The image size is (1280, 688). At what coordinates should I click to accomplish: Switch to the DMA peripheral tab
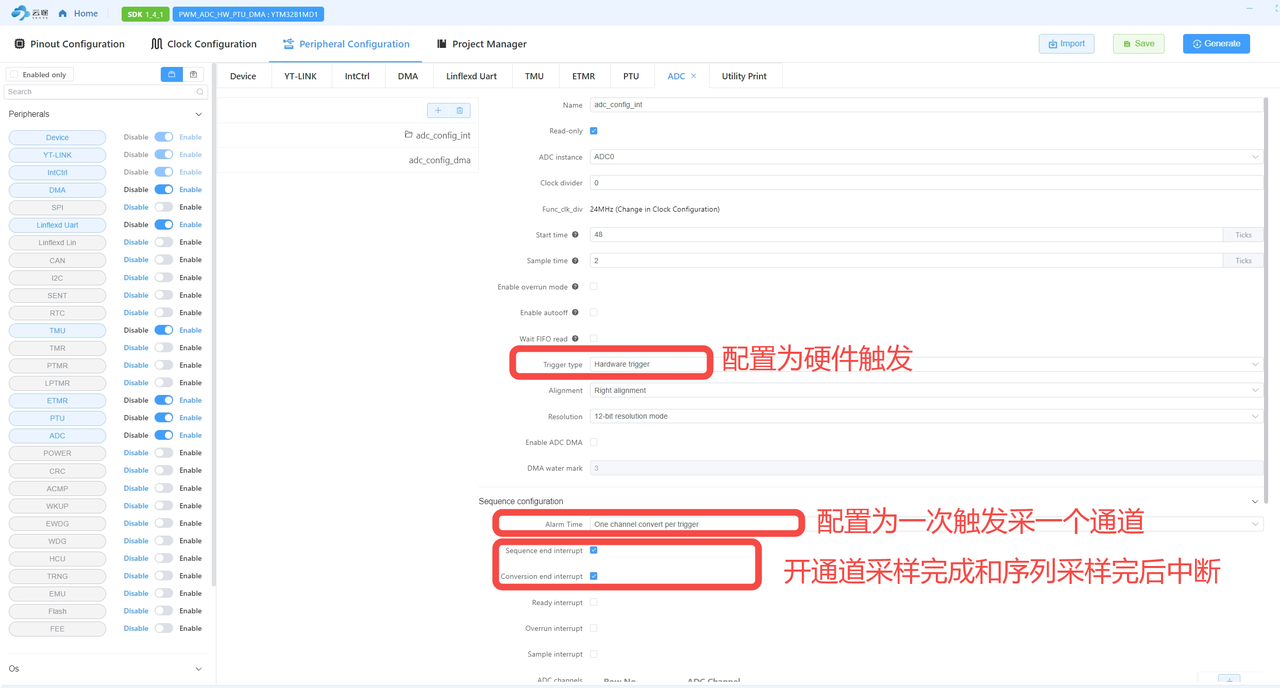click(x=407, y=76)
